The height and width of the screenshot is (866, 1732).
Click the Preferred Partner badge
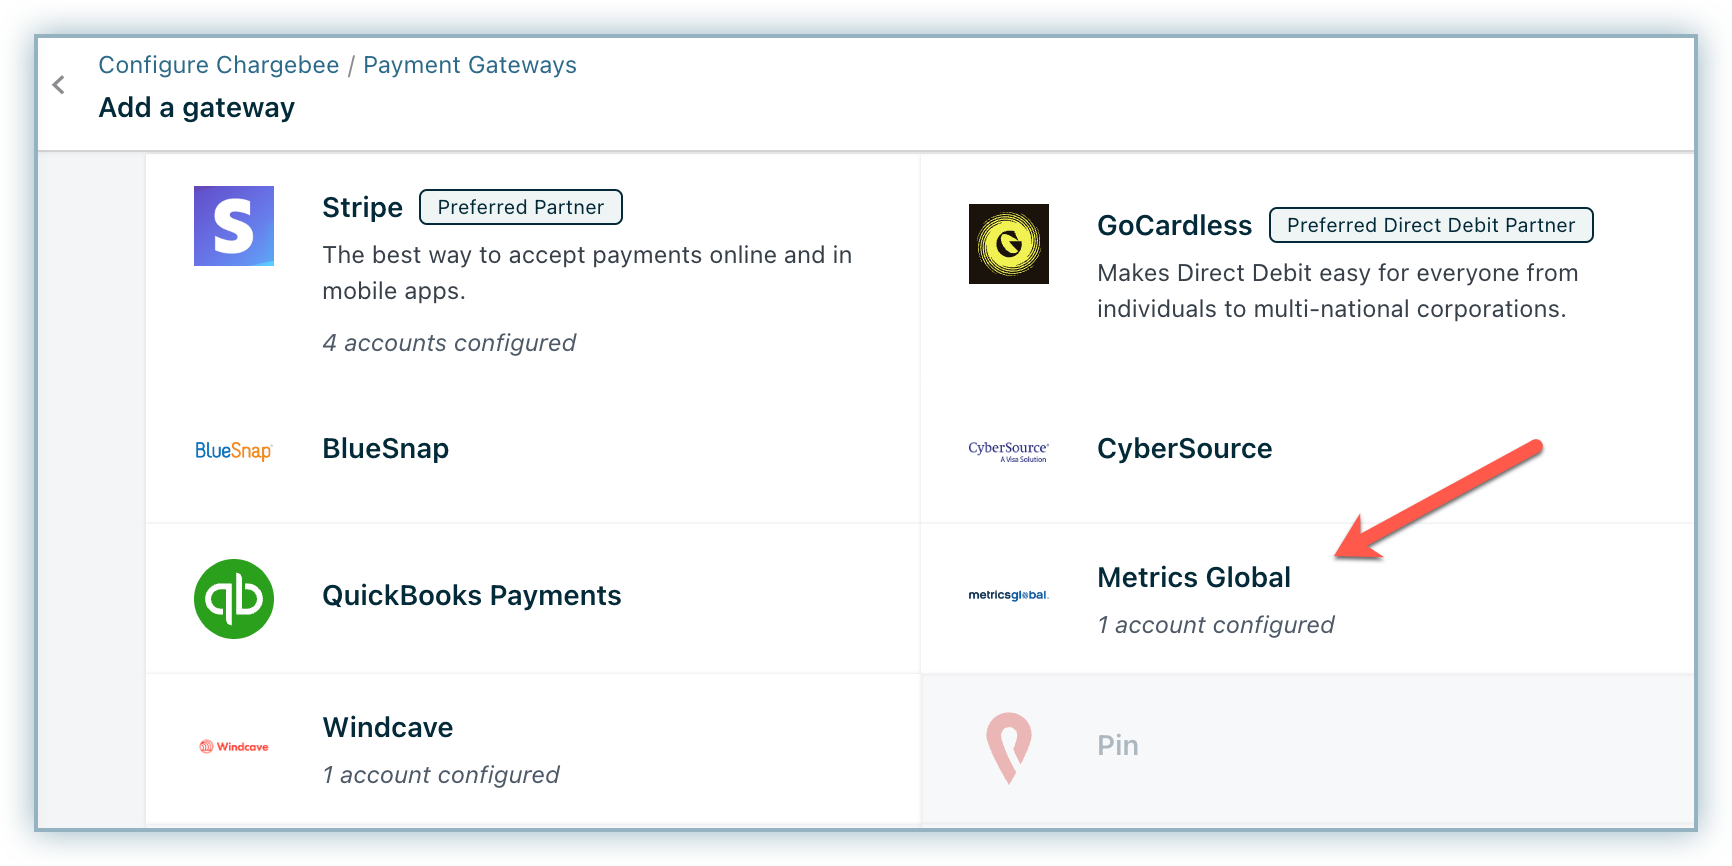tap(520, 207)
